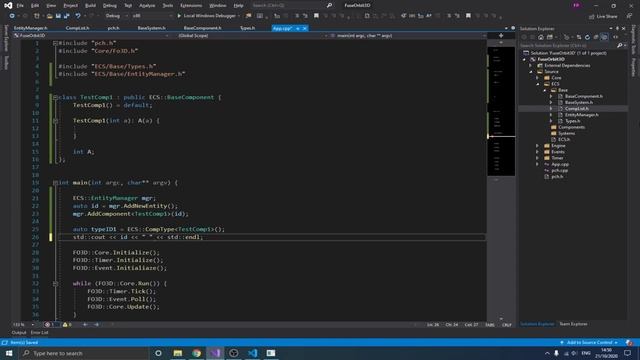The width and height of the screenshot is (640, 360).
Task: Click the Open File folder toolbar icon
Action: pos(49,16)
